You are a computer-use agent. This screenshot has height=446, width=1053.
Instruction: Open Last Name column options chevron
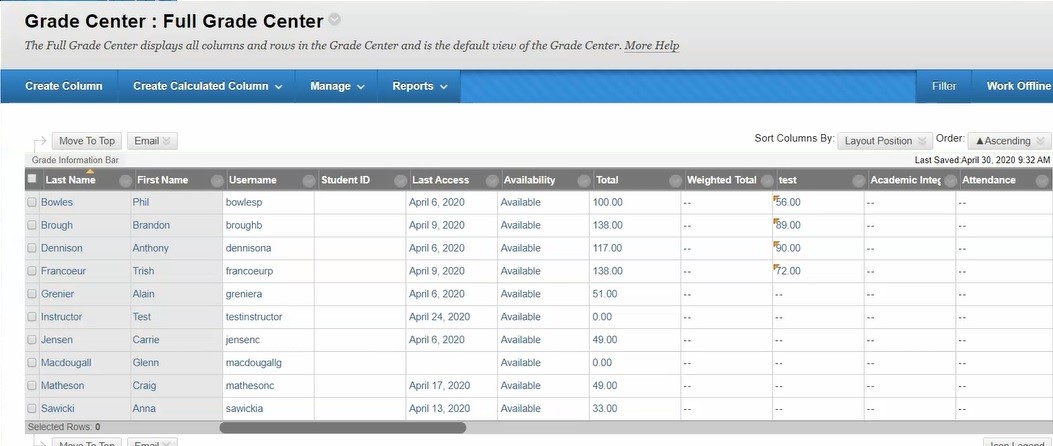pos(126,181)
